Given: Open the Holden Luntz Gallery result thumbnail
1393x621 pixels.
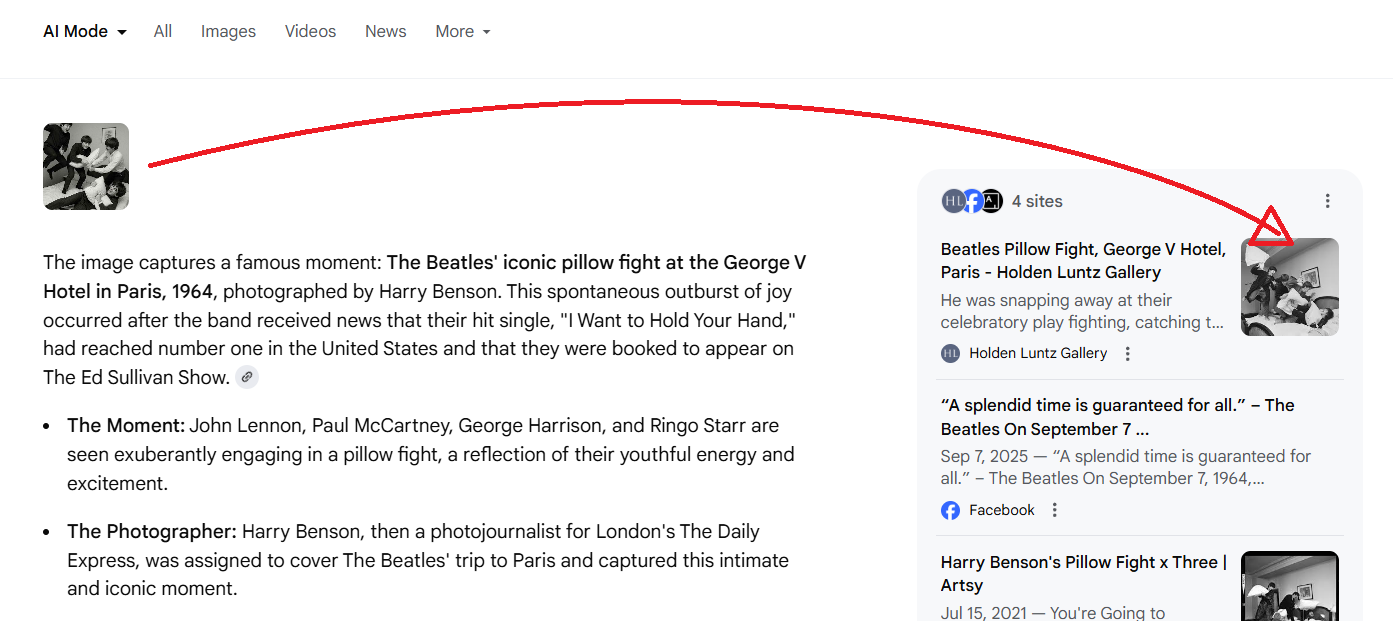Looking at the screenshot, I should point(1290,287).
